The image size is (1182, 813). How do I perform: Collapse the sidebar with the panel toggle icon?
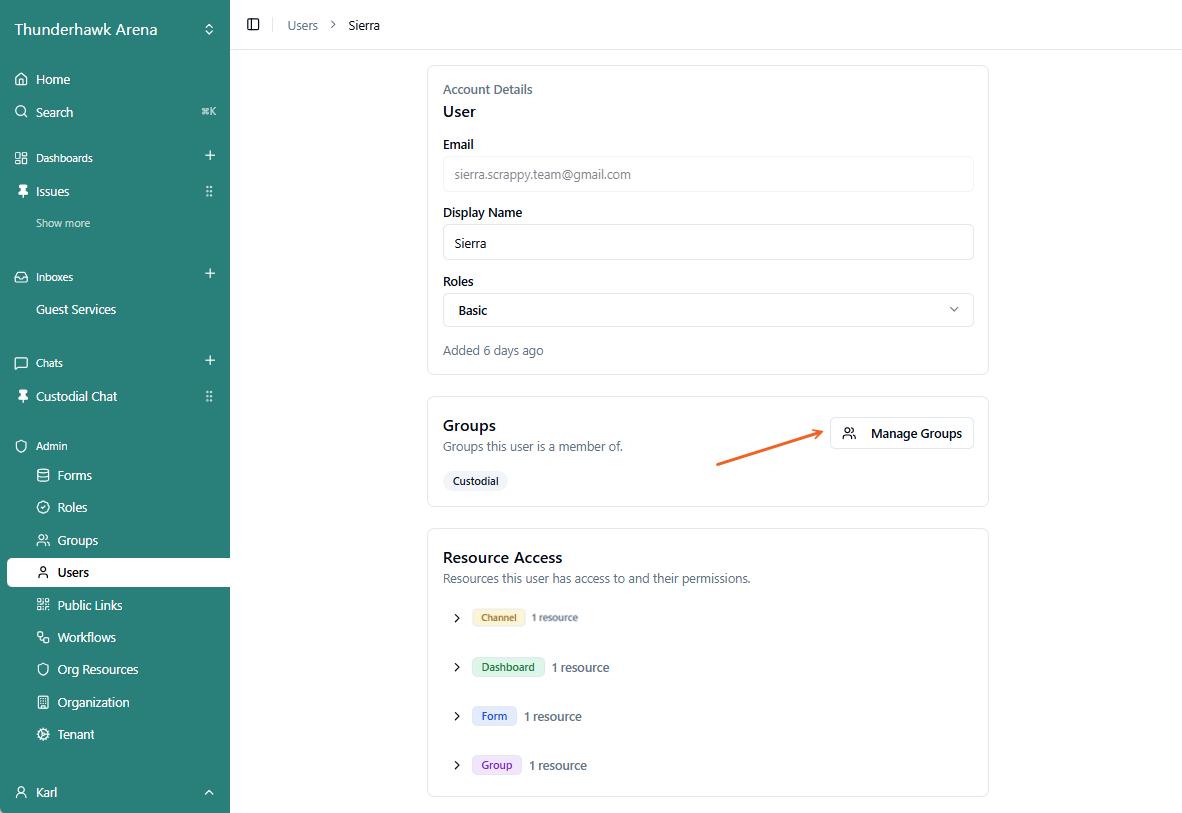click(x=253, y=24)
